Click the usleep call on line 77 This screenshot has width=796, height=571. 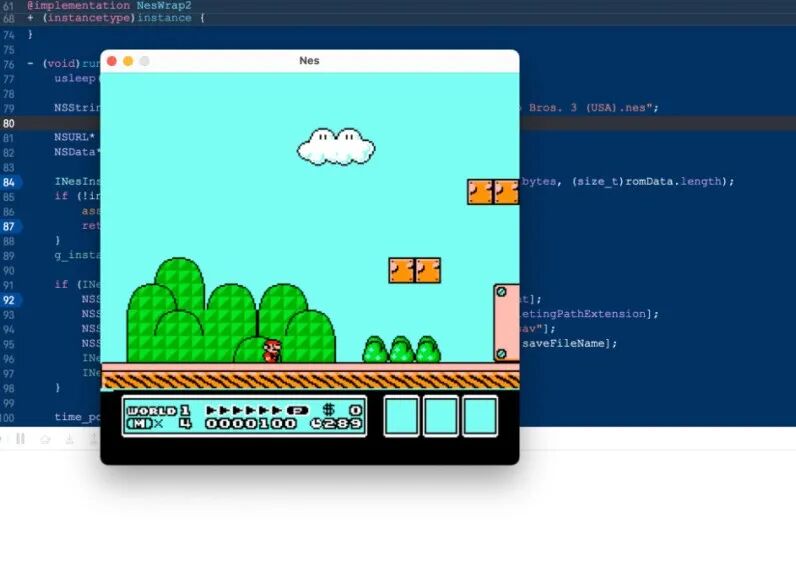75,78
